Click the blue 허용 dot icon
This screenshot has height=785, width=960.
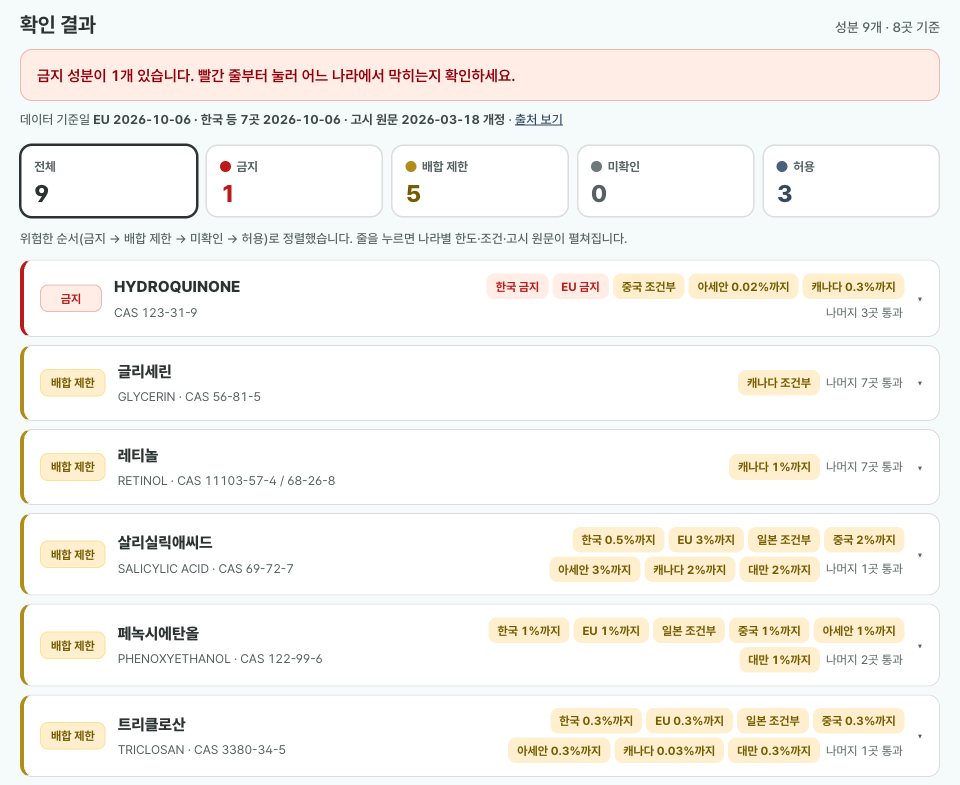782,167
